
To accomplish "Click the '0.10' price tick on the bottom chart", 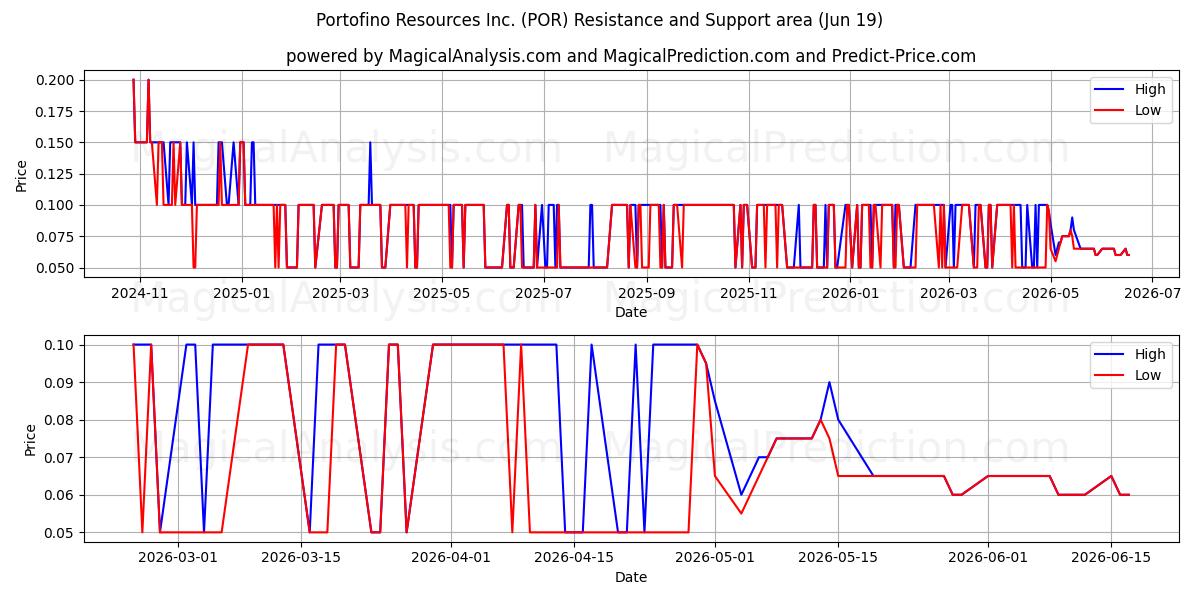I will click(x=61, y=345).
